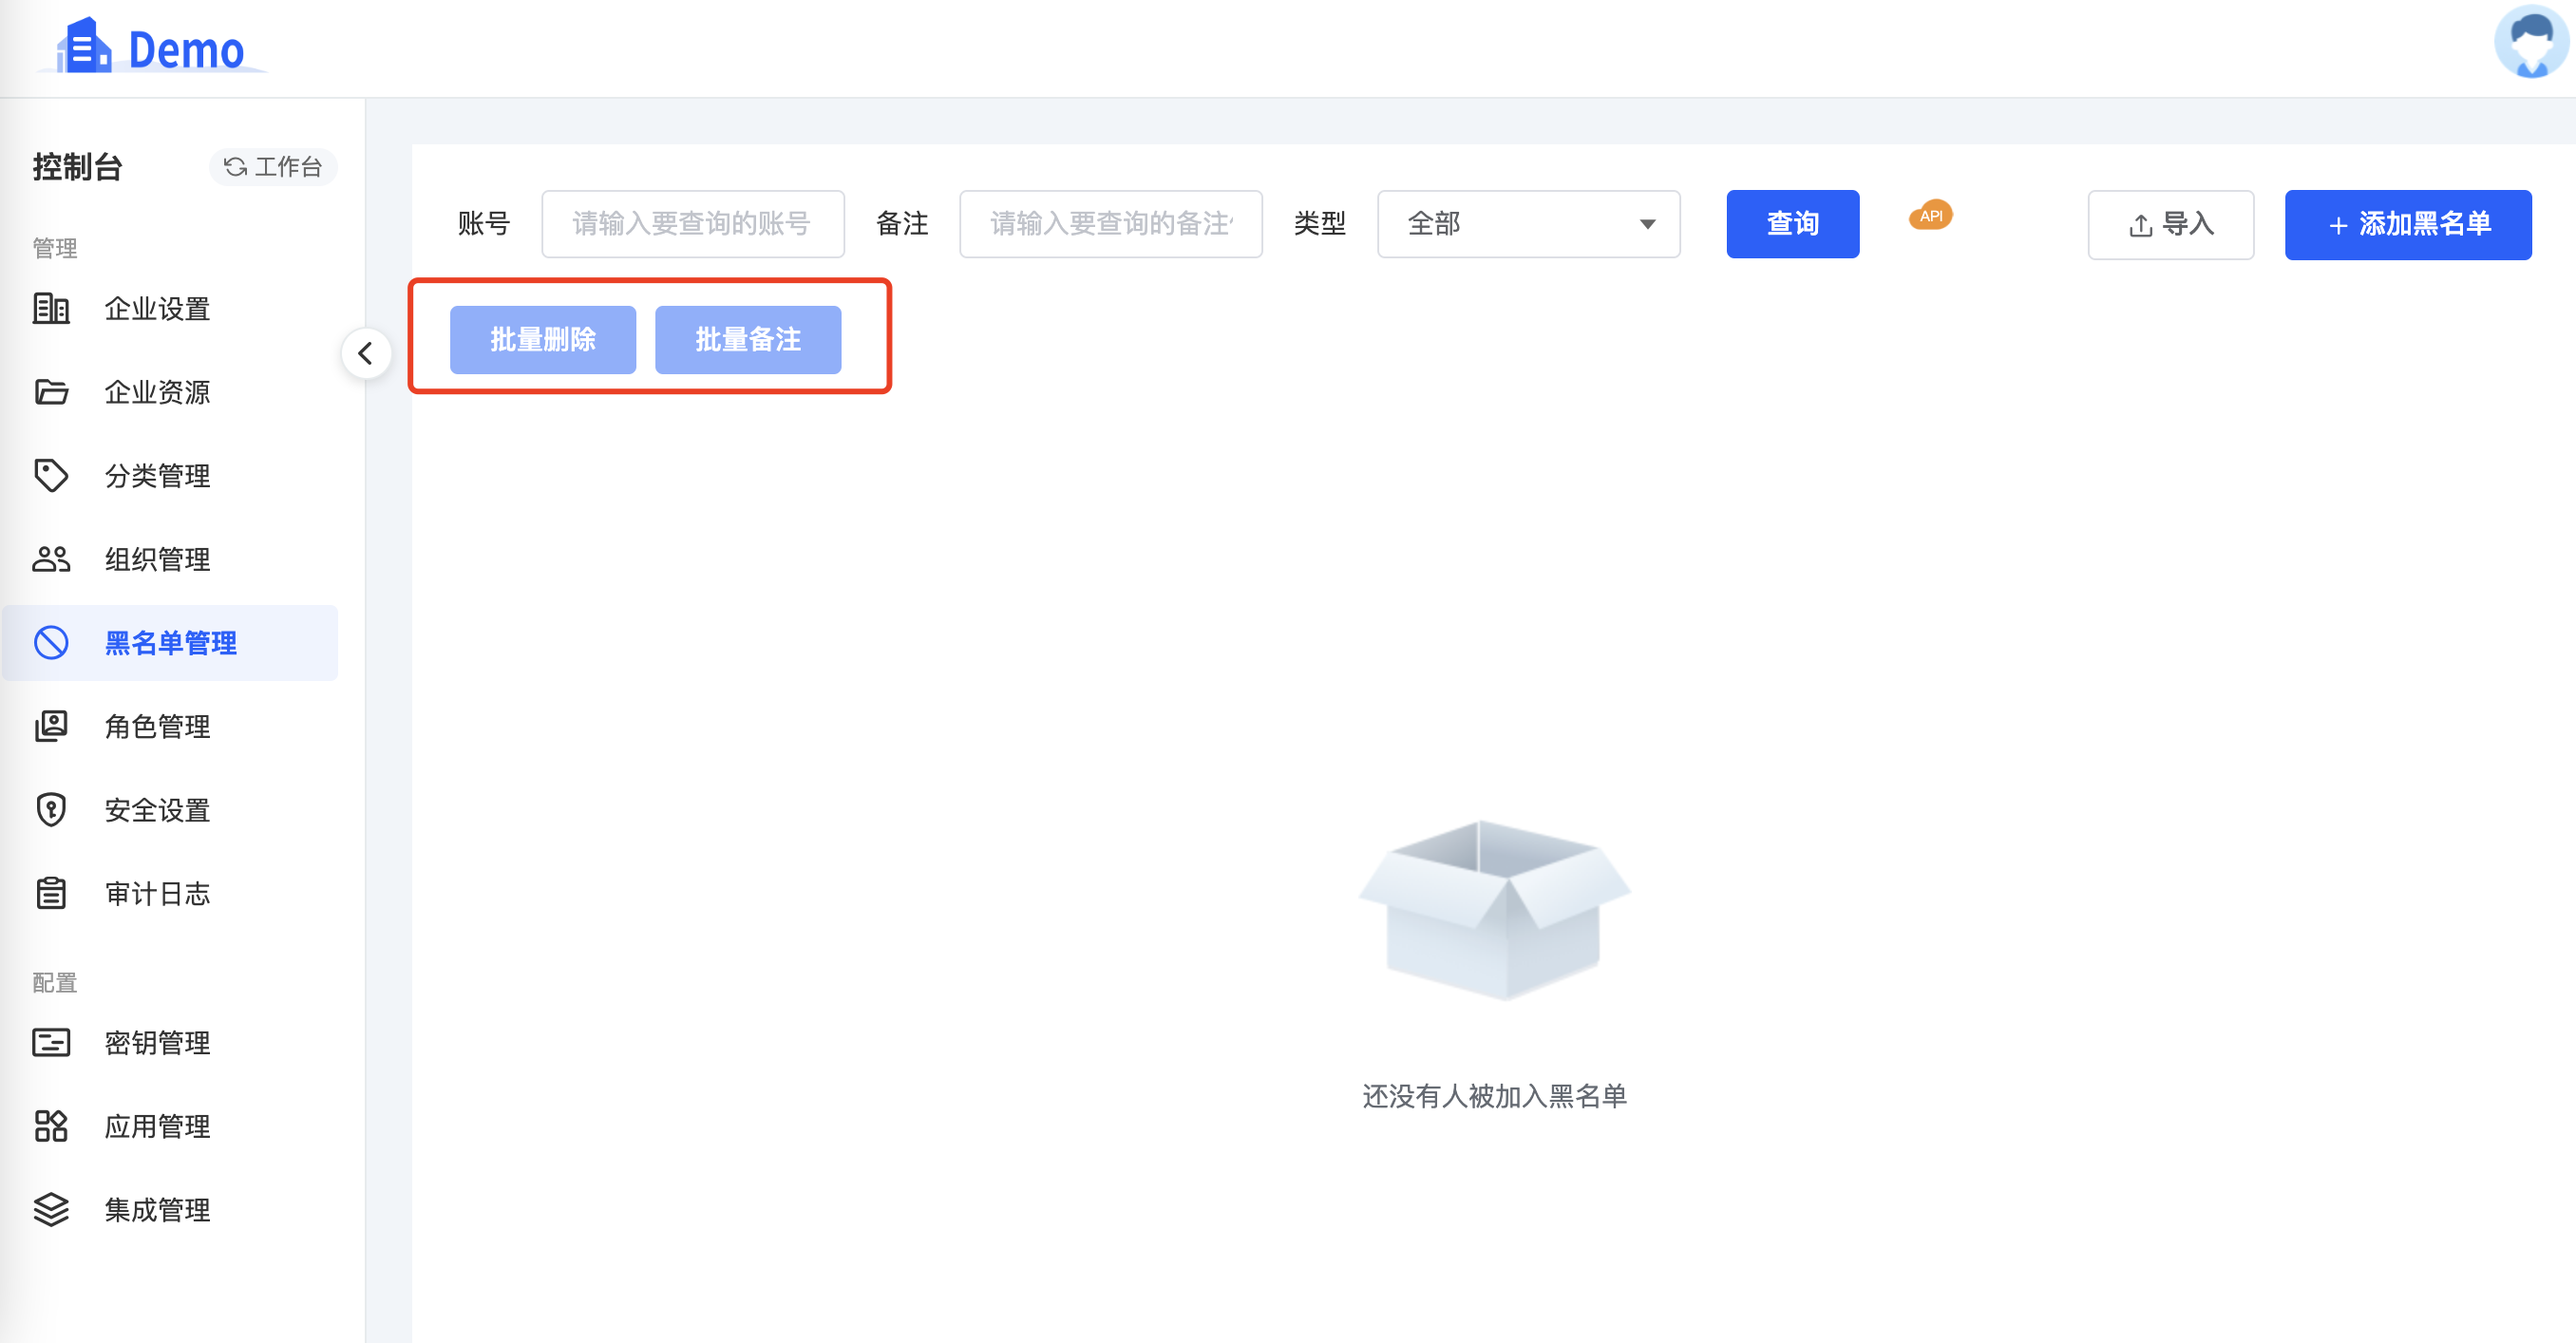Open the 类型 dropdown showing 全部
Screen dimensions: 2576x1343
1528,224
